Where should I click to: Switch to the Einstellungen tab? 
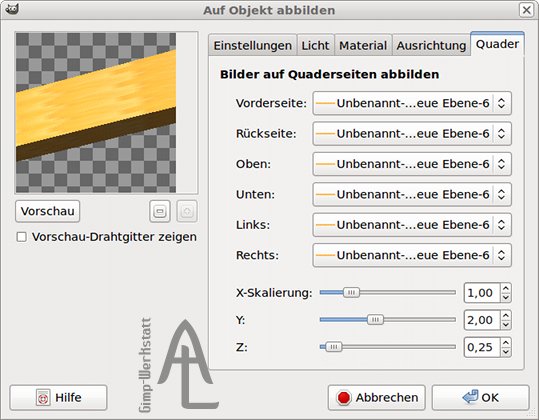point(253,45)
